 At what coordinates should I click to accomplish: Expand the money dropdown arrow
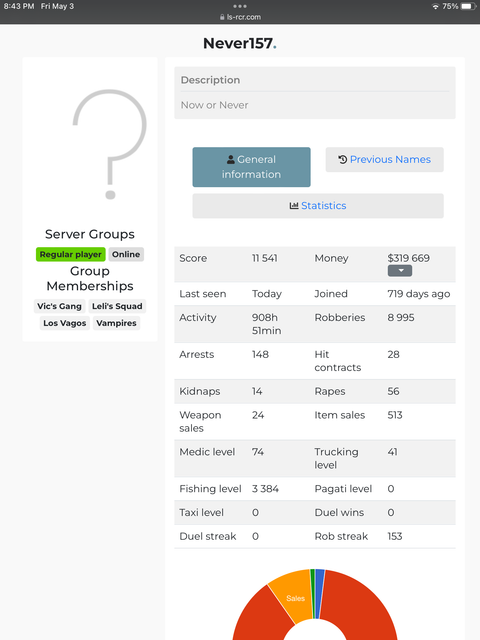[x=400, y=271]
